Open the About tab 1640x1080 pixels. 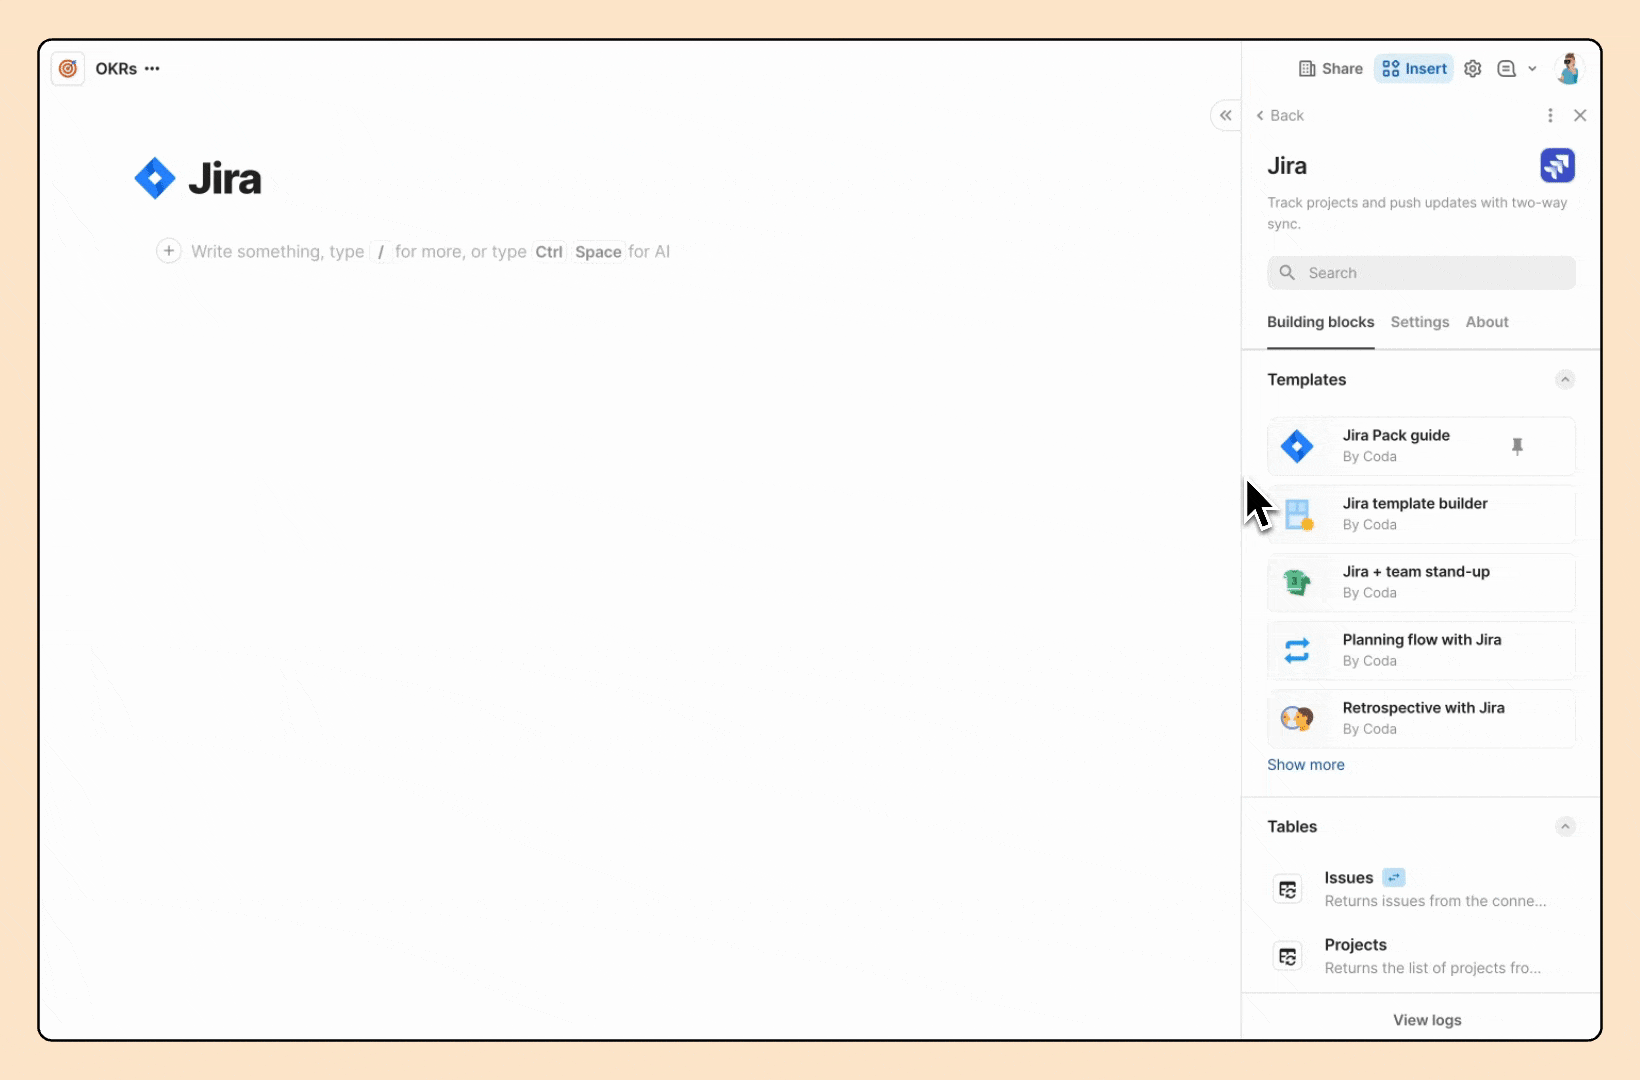1487,322
